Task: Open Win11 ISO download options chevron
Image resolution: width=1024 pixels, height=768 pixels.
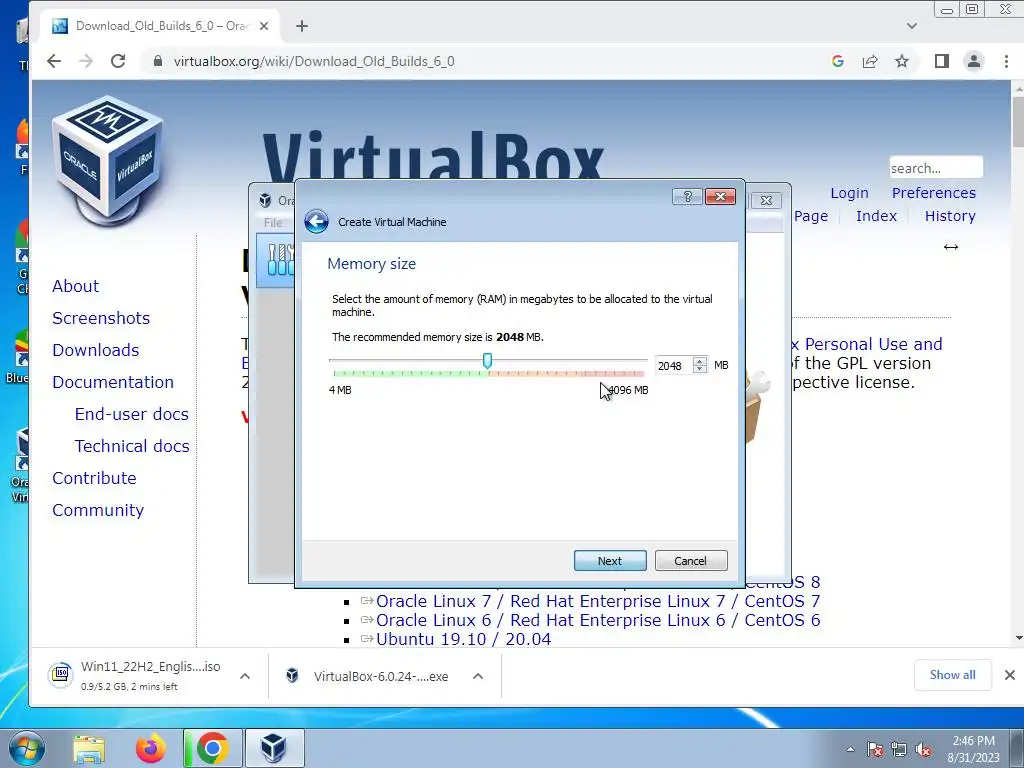Action: pyautogui.click(x=245, y=676)
